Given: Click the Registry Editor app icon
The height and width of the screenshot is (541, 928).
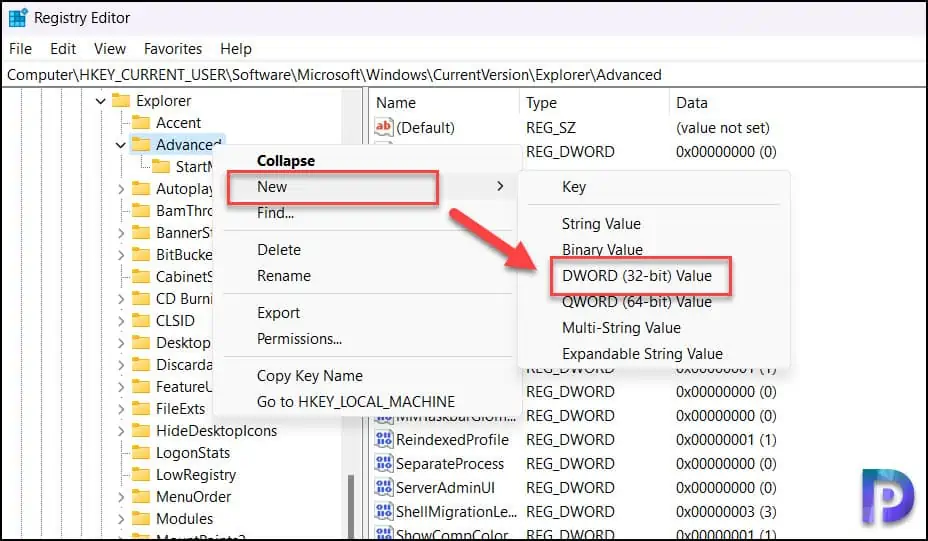Looking at the screenshot, I should [x=18, y=18].
